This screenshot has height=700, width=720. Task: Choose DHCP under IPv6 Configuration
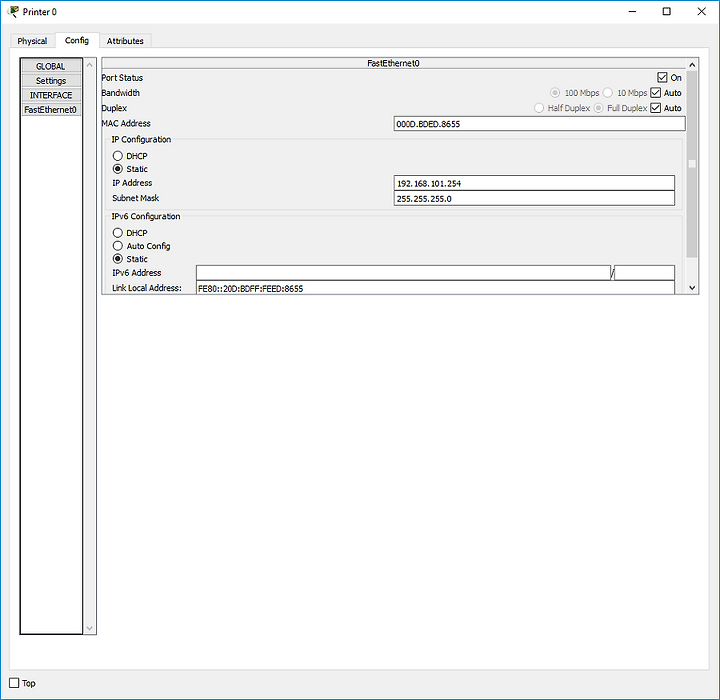[x=118, y=233]
